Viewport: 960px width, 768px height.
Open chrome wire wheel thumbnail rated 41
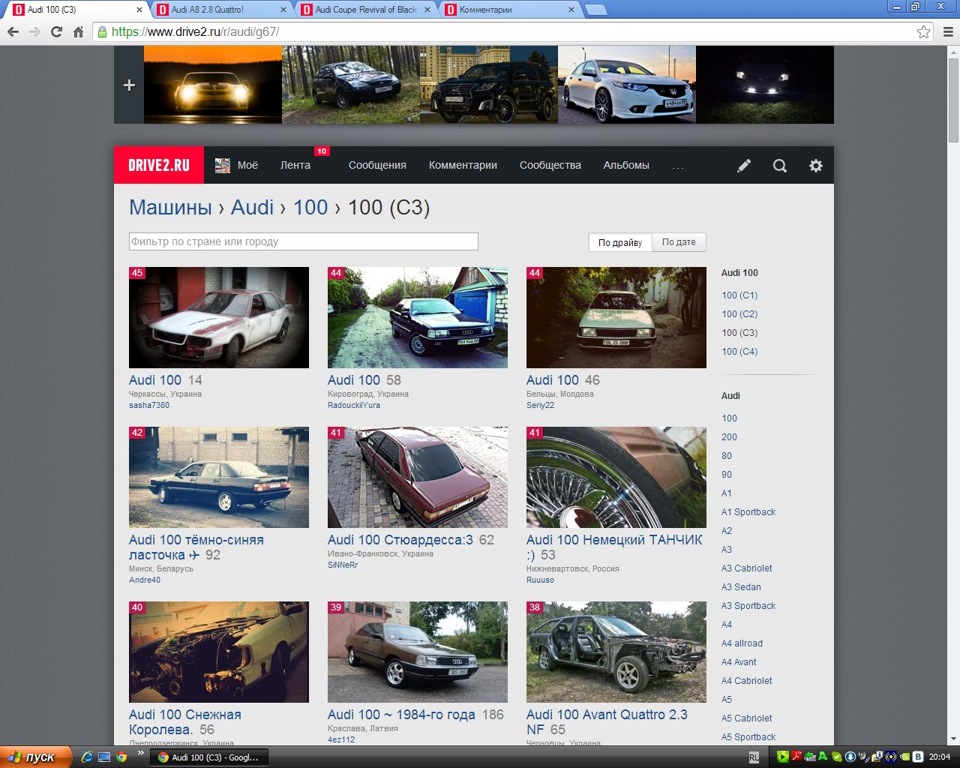(x=616, y=477)
